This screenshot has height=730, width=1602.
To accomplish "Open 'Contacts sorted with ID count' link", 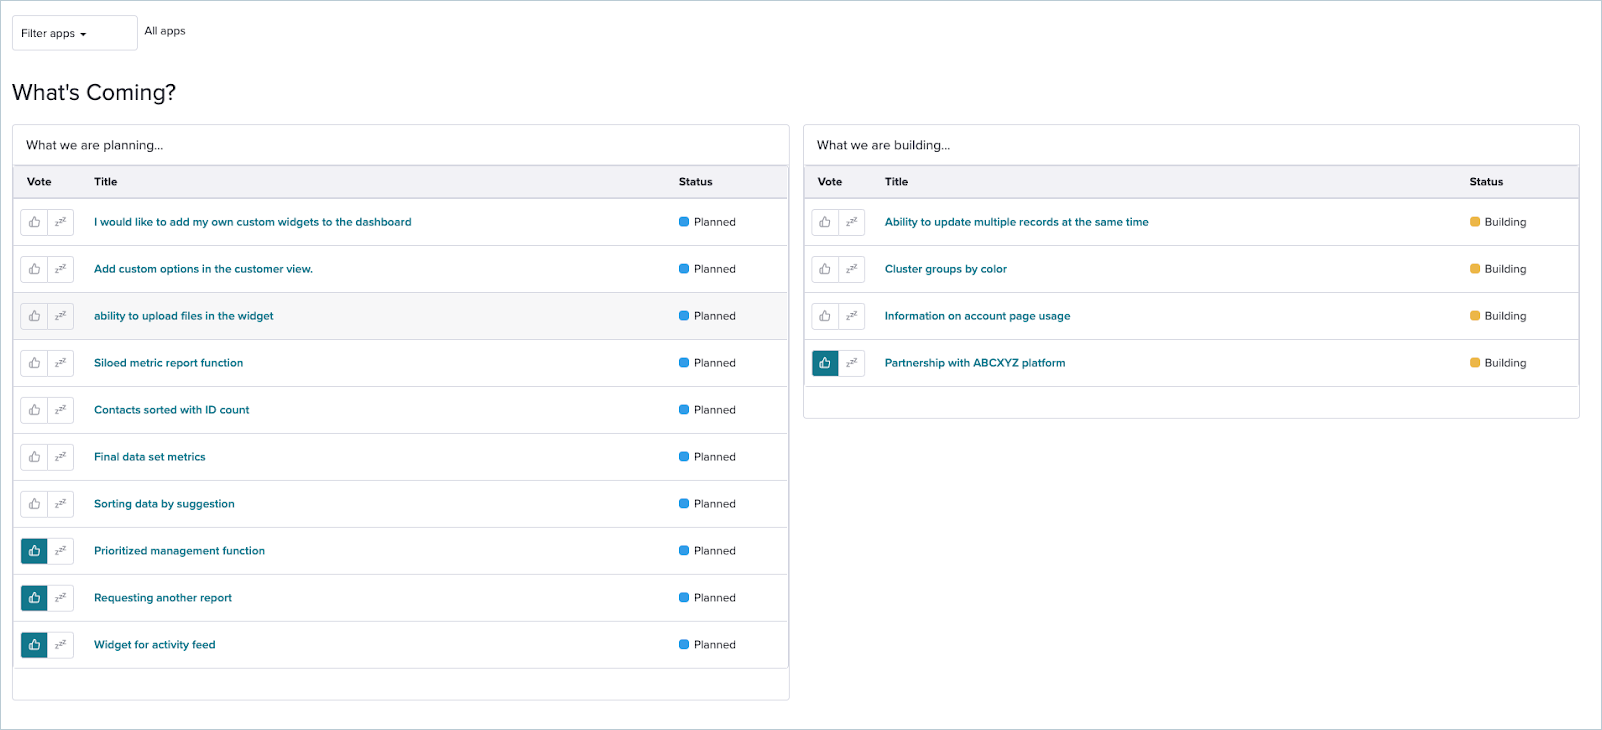I will pos(172,410).
